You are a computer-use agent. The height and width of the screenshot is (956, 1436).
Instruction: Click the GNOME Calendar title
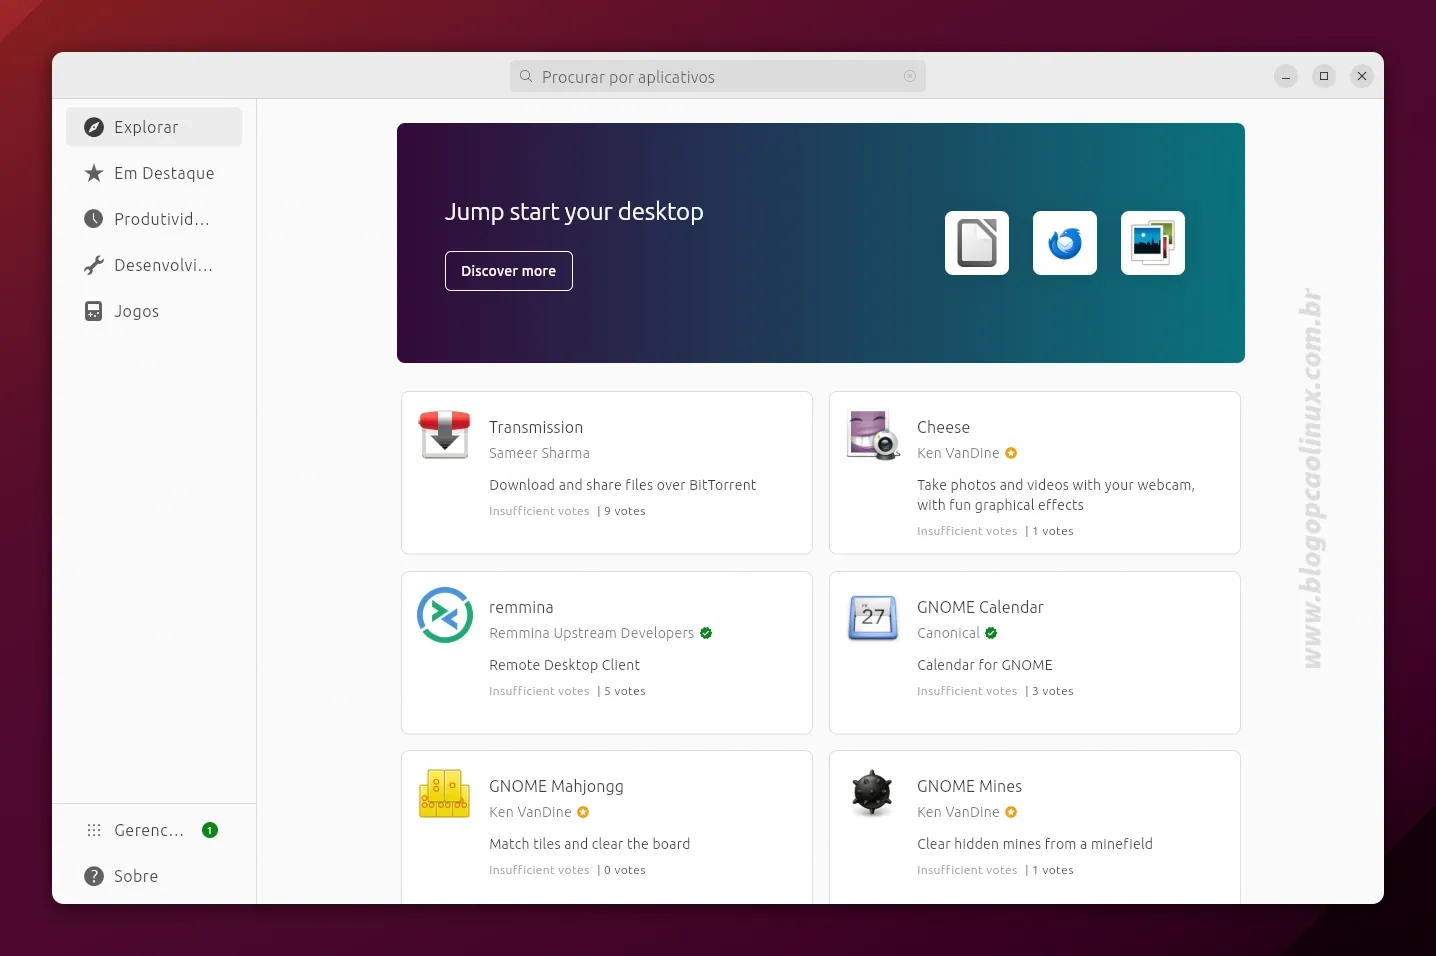[x=980, y=607]
